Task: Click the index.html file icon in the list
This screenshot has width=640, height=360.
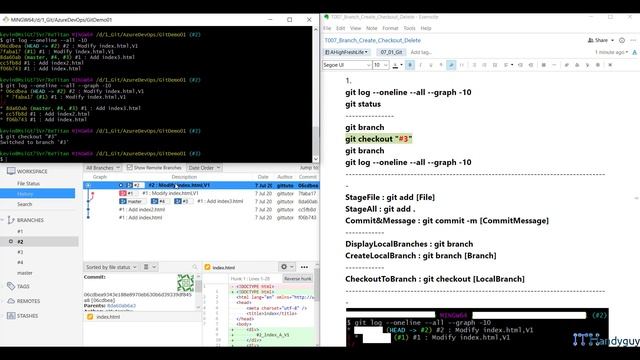Action: coord(90,317)
